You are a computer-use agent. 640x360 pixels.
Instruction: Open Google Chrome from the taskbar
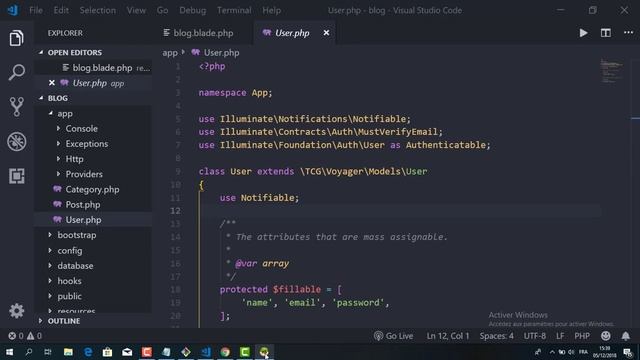[225, 352]
